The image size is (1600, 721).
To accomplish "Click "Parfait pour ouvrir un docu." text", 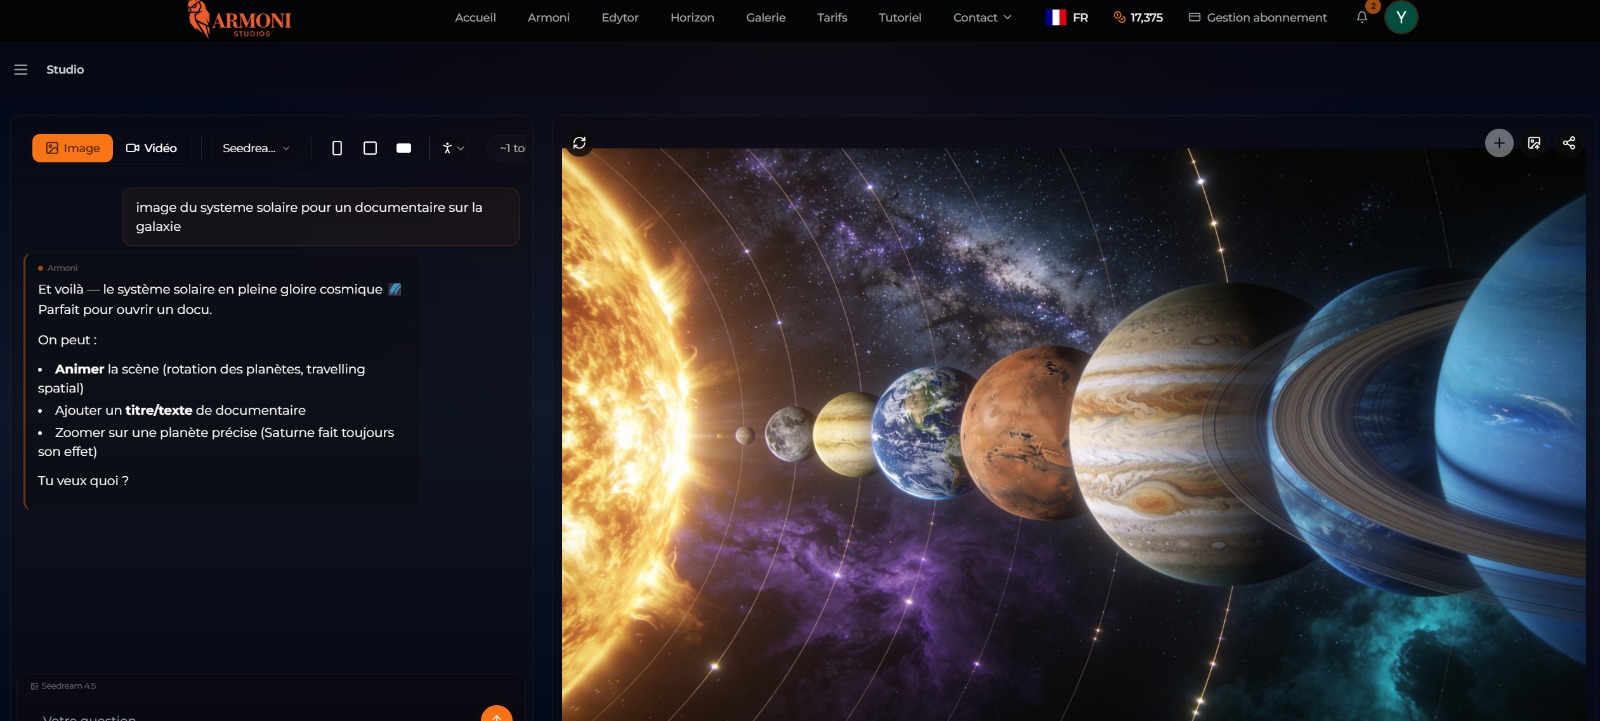I will pyautogui.click(x=125, y=309).
